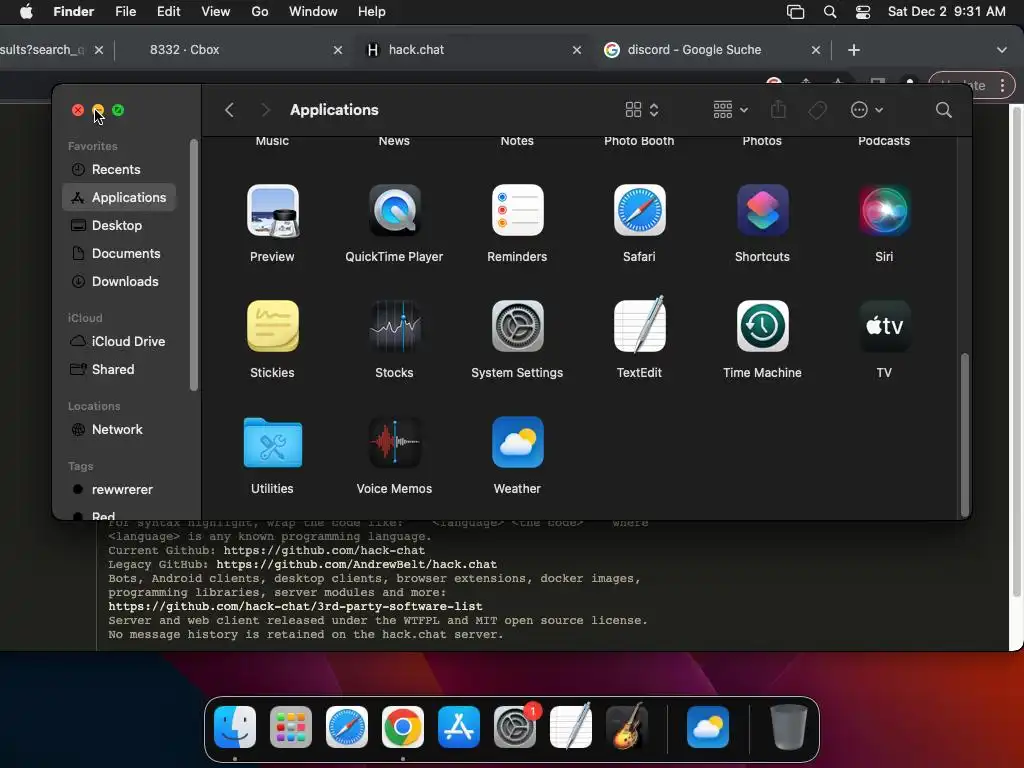Open the group-by options dropdown

point(730,110)
